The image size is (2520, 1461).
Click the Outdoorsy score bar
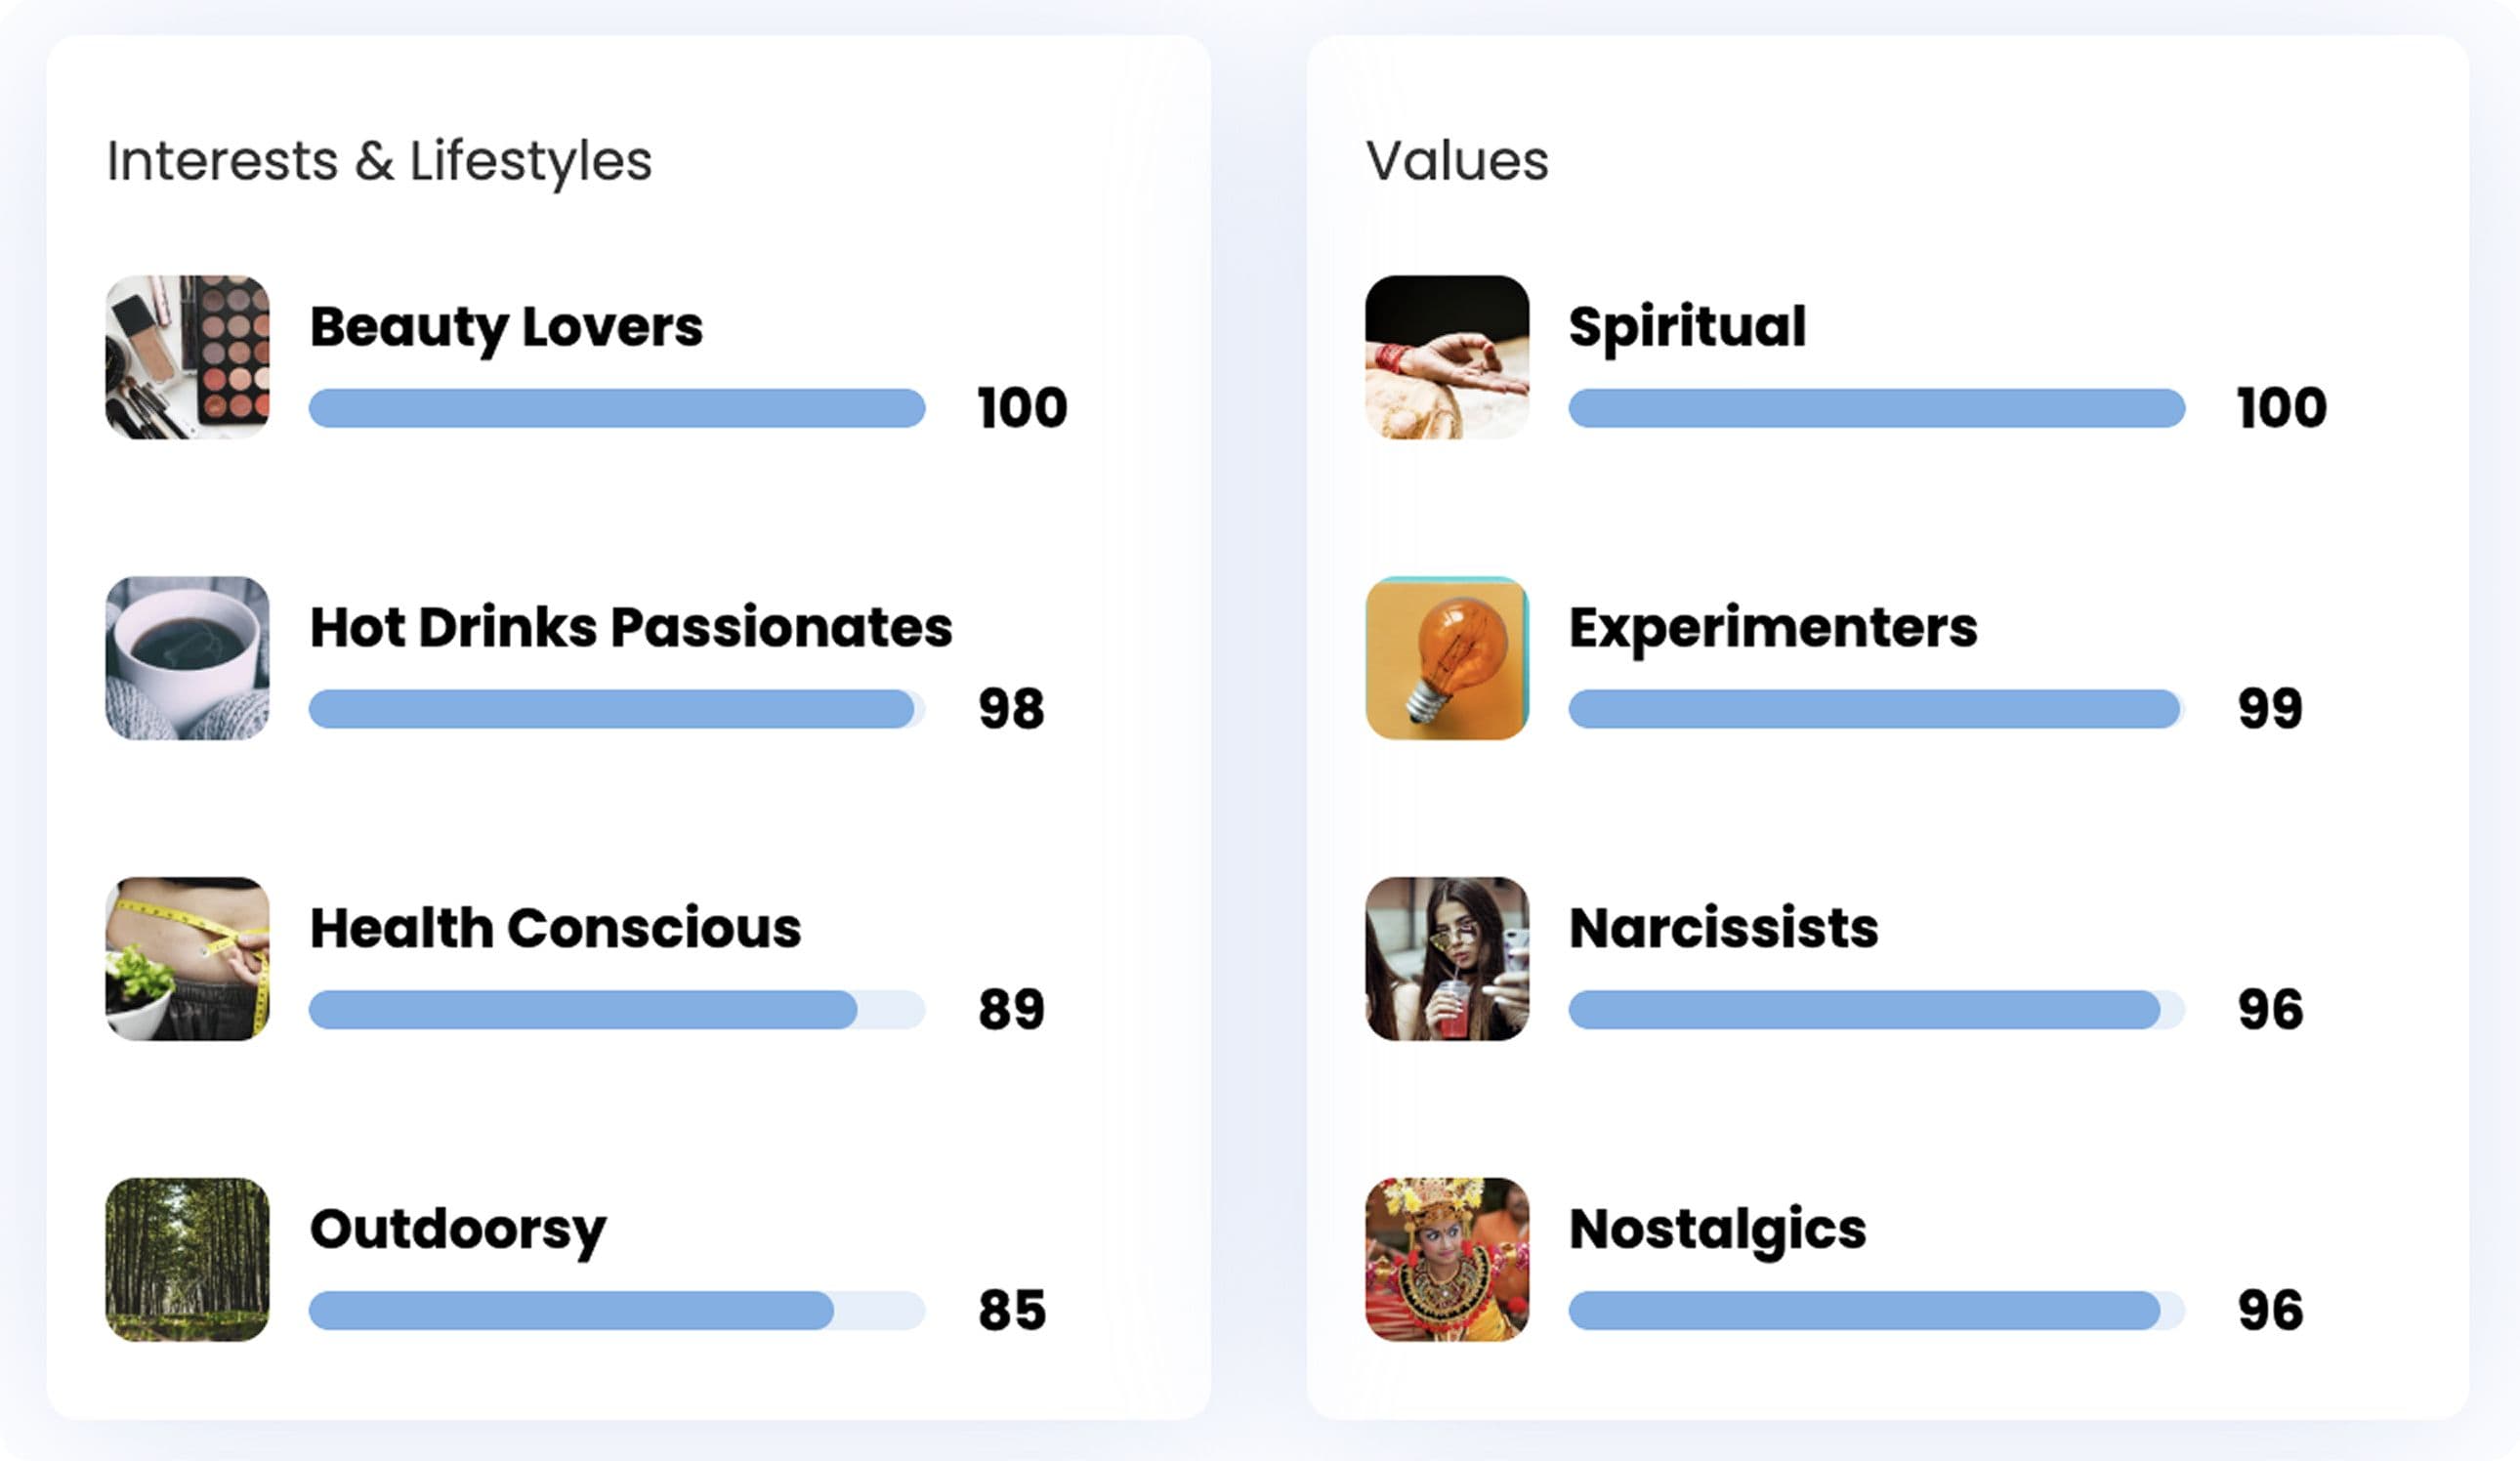617,1310
